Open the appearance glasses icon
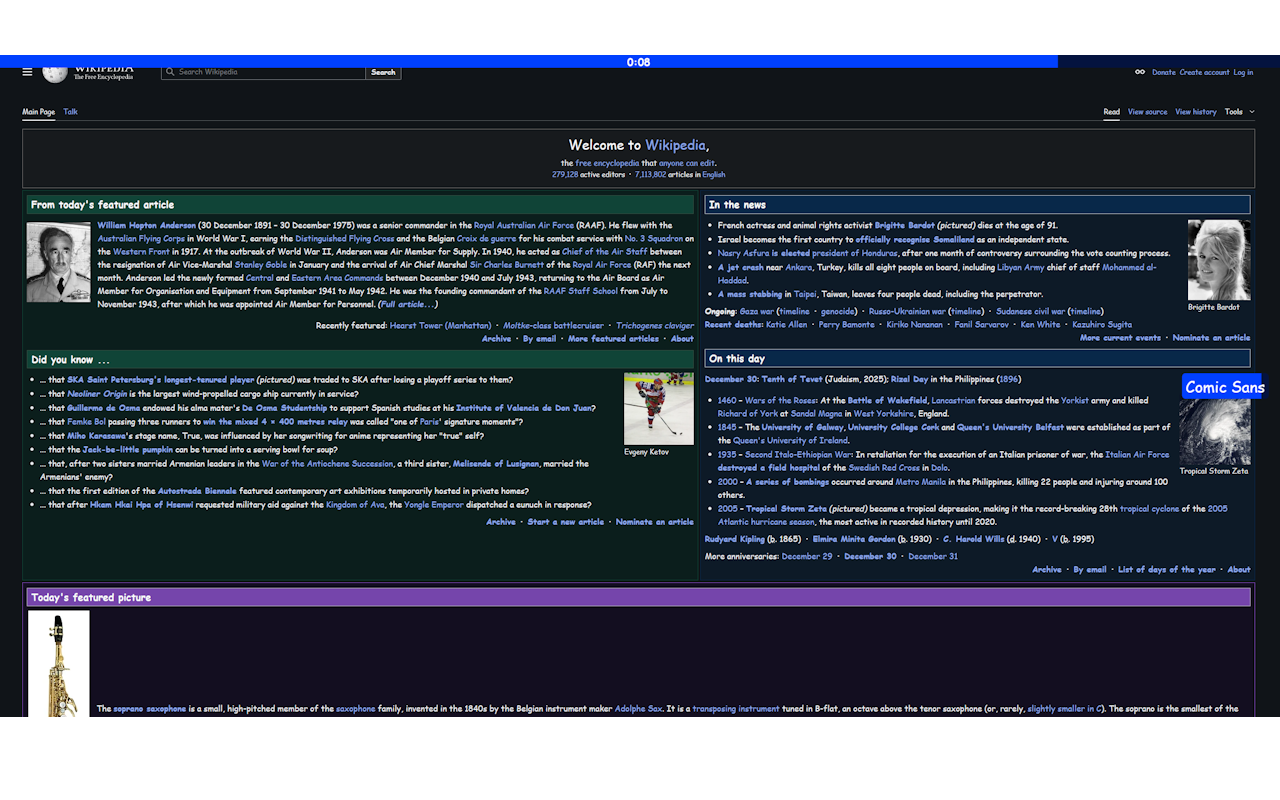The image size is (1280, 800). click(1139, 72)
